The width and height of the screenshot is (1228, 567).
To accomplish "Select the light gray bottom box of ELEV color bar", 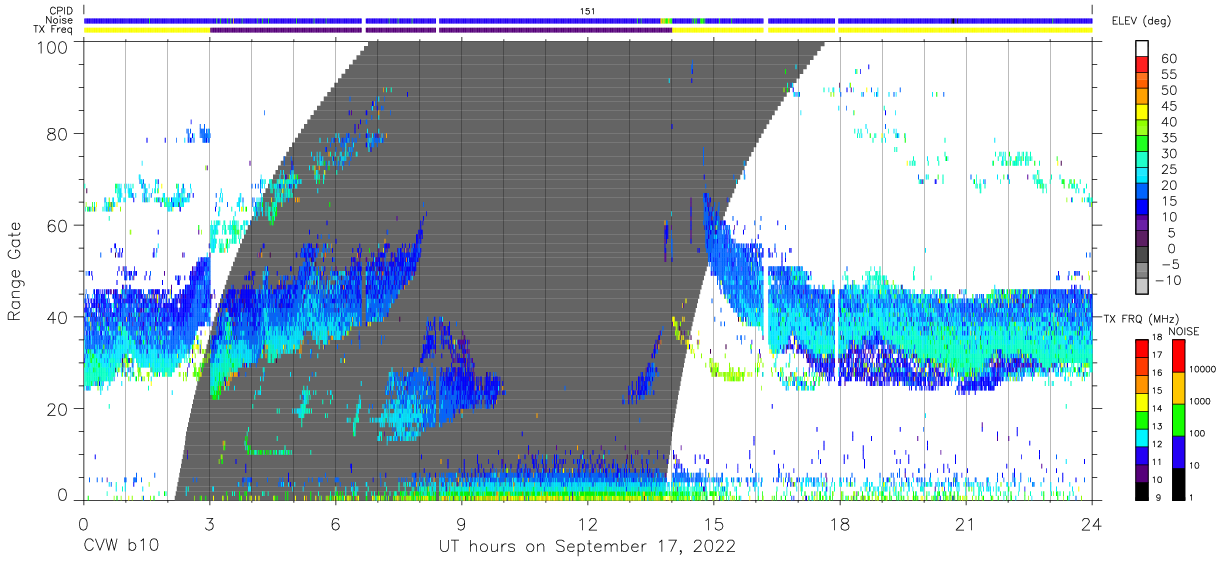I will coord(1141,287).
